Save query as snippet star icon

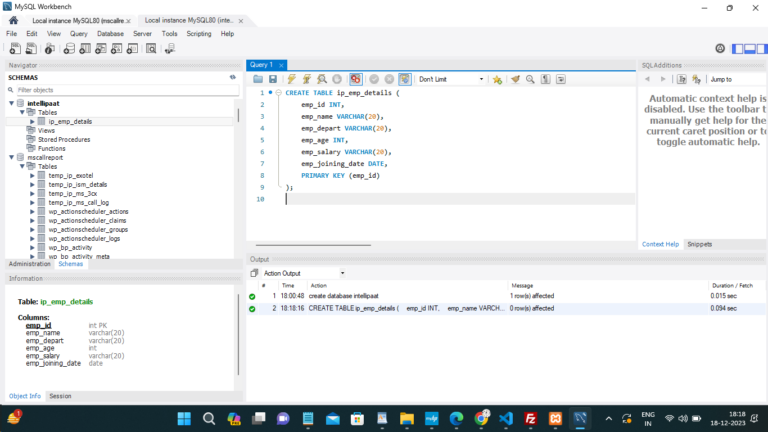click(x=497, y=79)
